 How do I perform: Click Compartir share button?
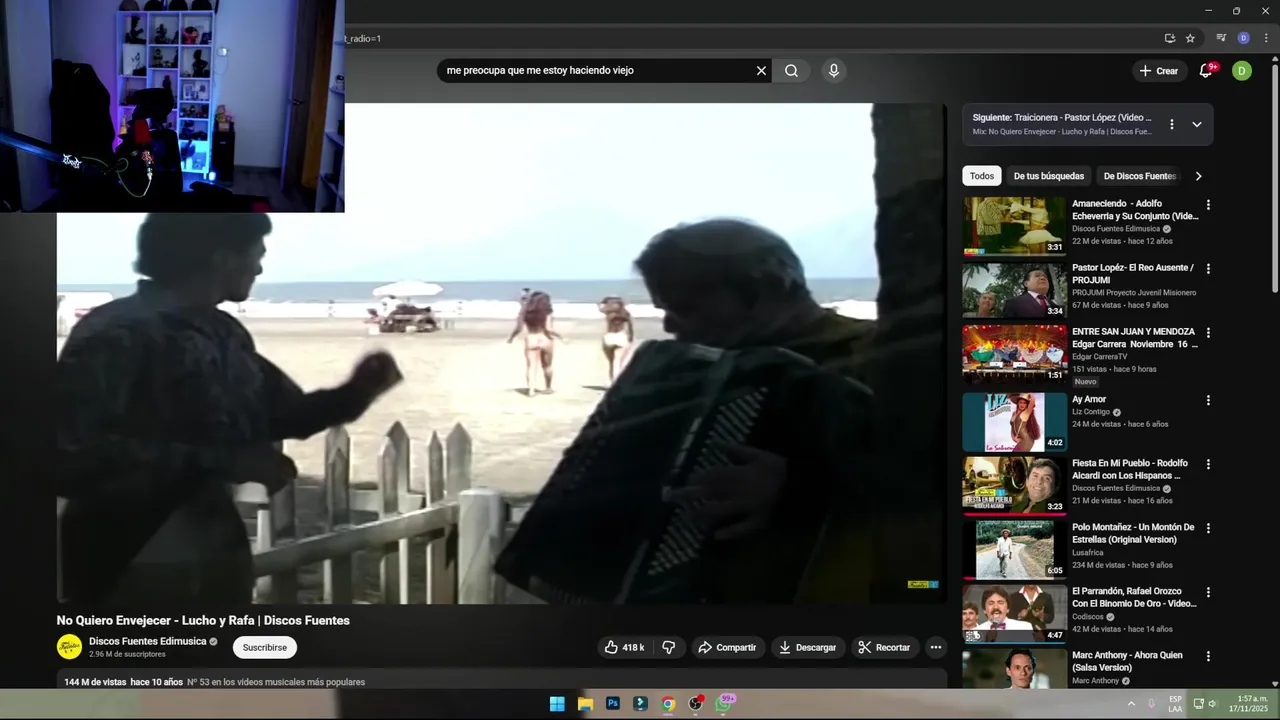[x=727, y=647]
